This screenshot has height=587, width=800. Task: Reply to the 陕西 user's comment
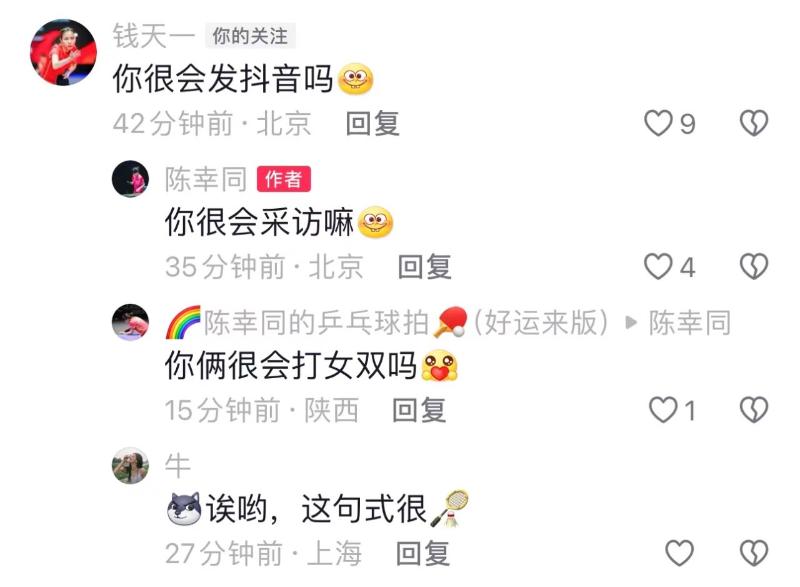coord(419,410)
